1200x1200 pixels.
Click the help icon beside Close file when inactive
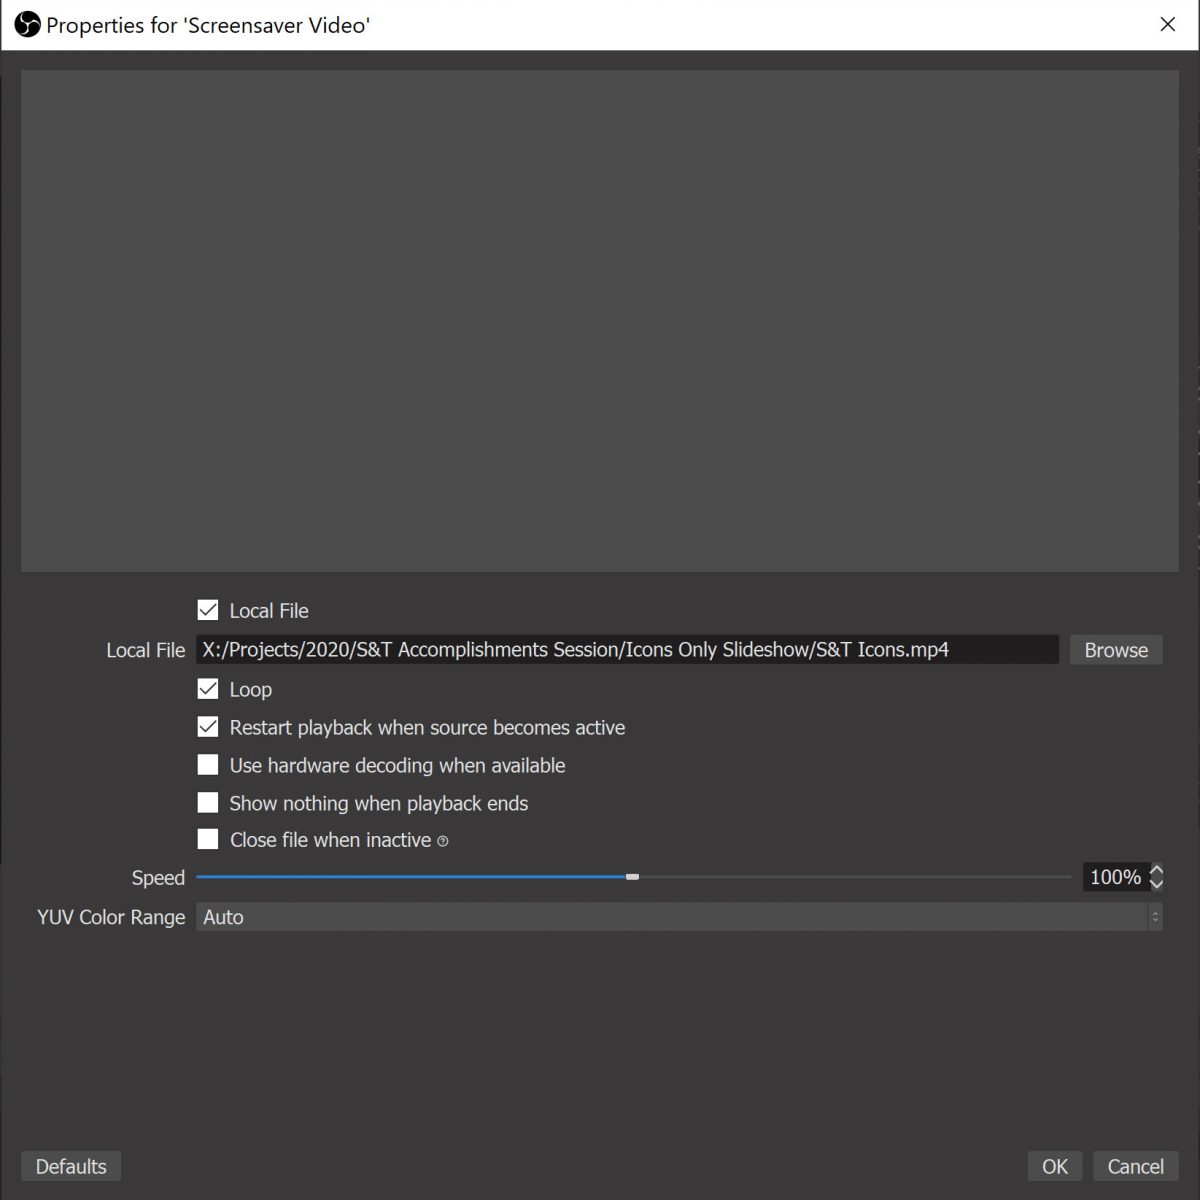coord(443,841)
